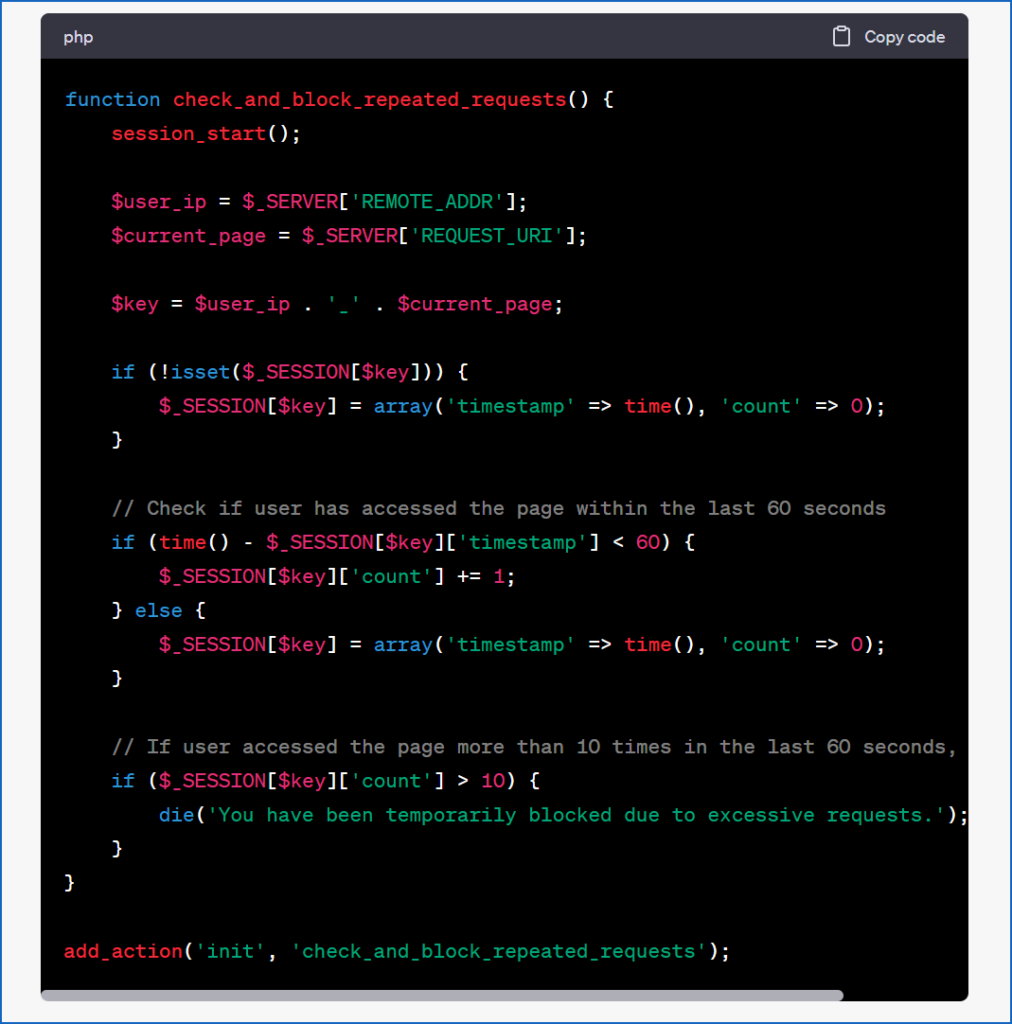The image size is (1012, 1024).
Task: Click the function name check_and_block_repeated_requests in the declaration
Action: 370,99
